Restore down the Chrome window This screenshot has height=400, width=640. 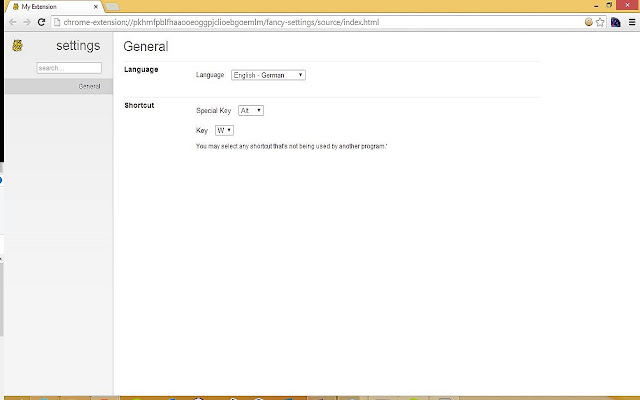tap(609, 5)
